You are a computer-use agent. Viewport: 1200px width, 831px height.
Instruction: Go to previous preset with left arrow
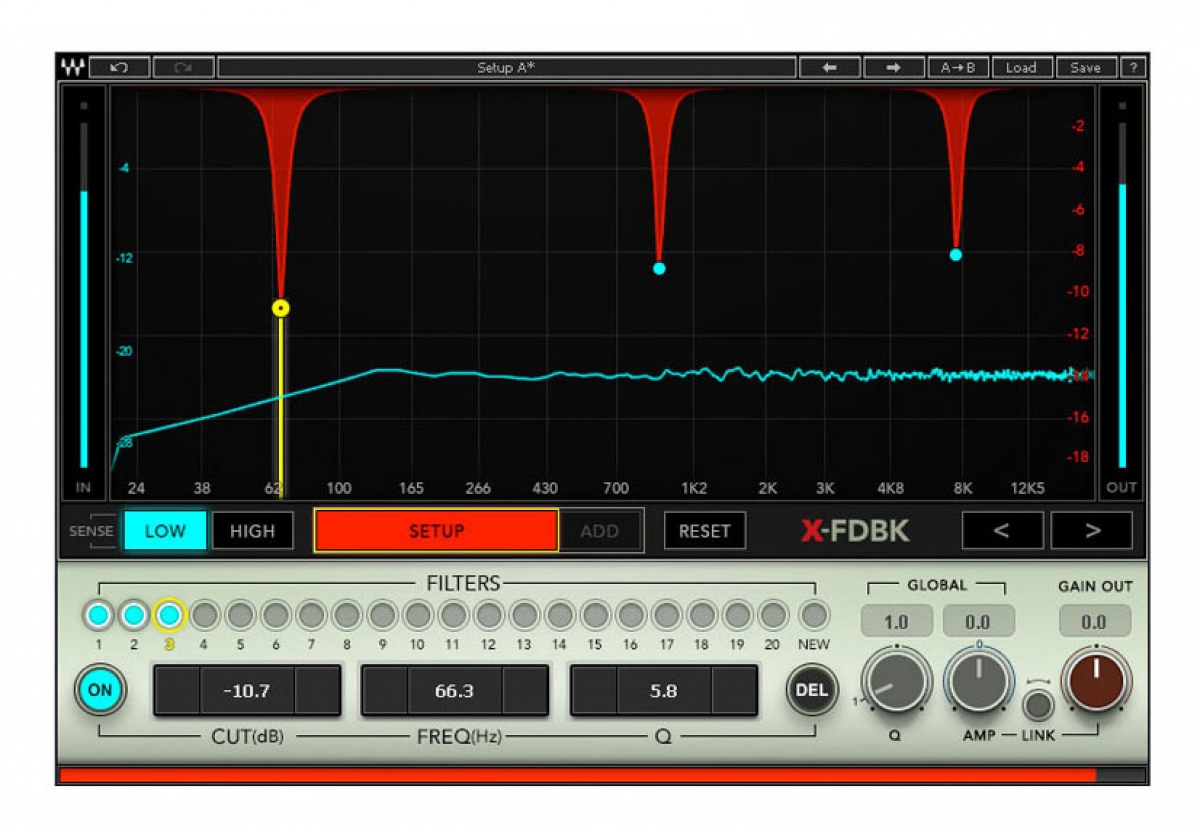pyautogui.click(x=829, y=68)
